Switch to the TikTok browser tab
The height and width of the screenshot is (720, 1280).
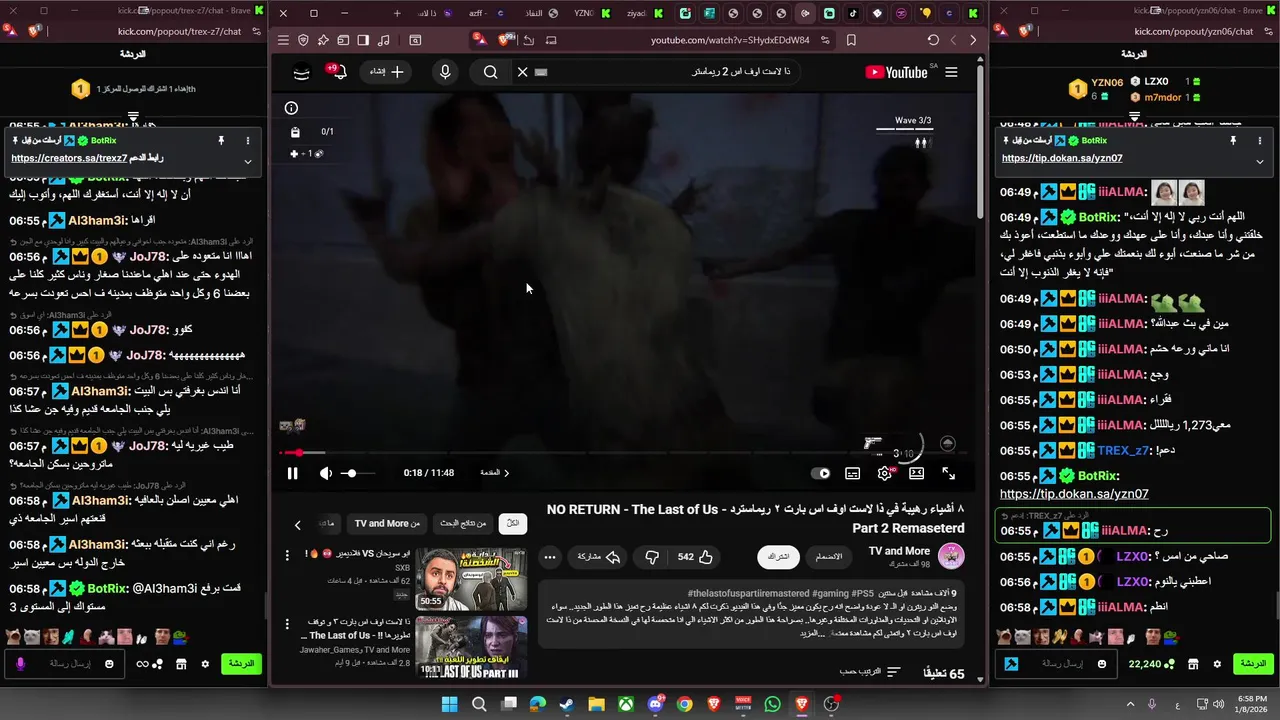tap(853, 13)
